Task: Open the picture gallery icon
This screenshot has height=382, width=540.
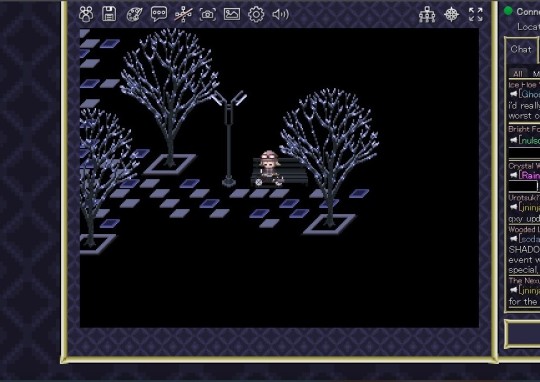Action: click(x=232, y=14)
